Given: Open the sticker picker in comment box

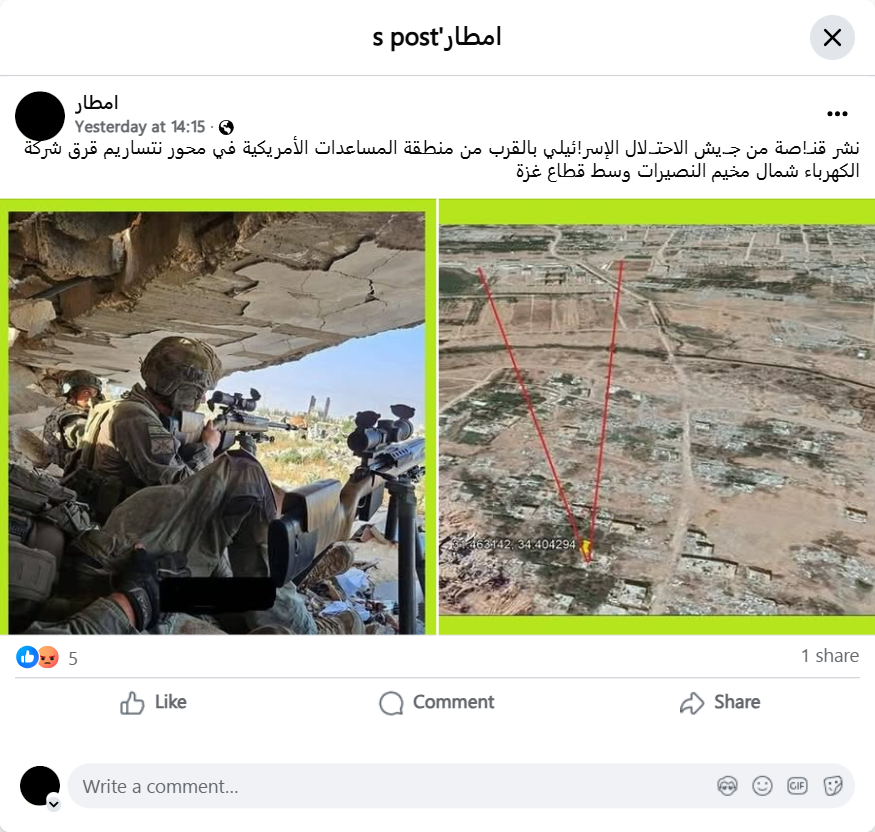Looking at the screenshot, I should tap(833, 786).
